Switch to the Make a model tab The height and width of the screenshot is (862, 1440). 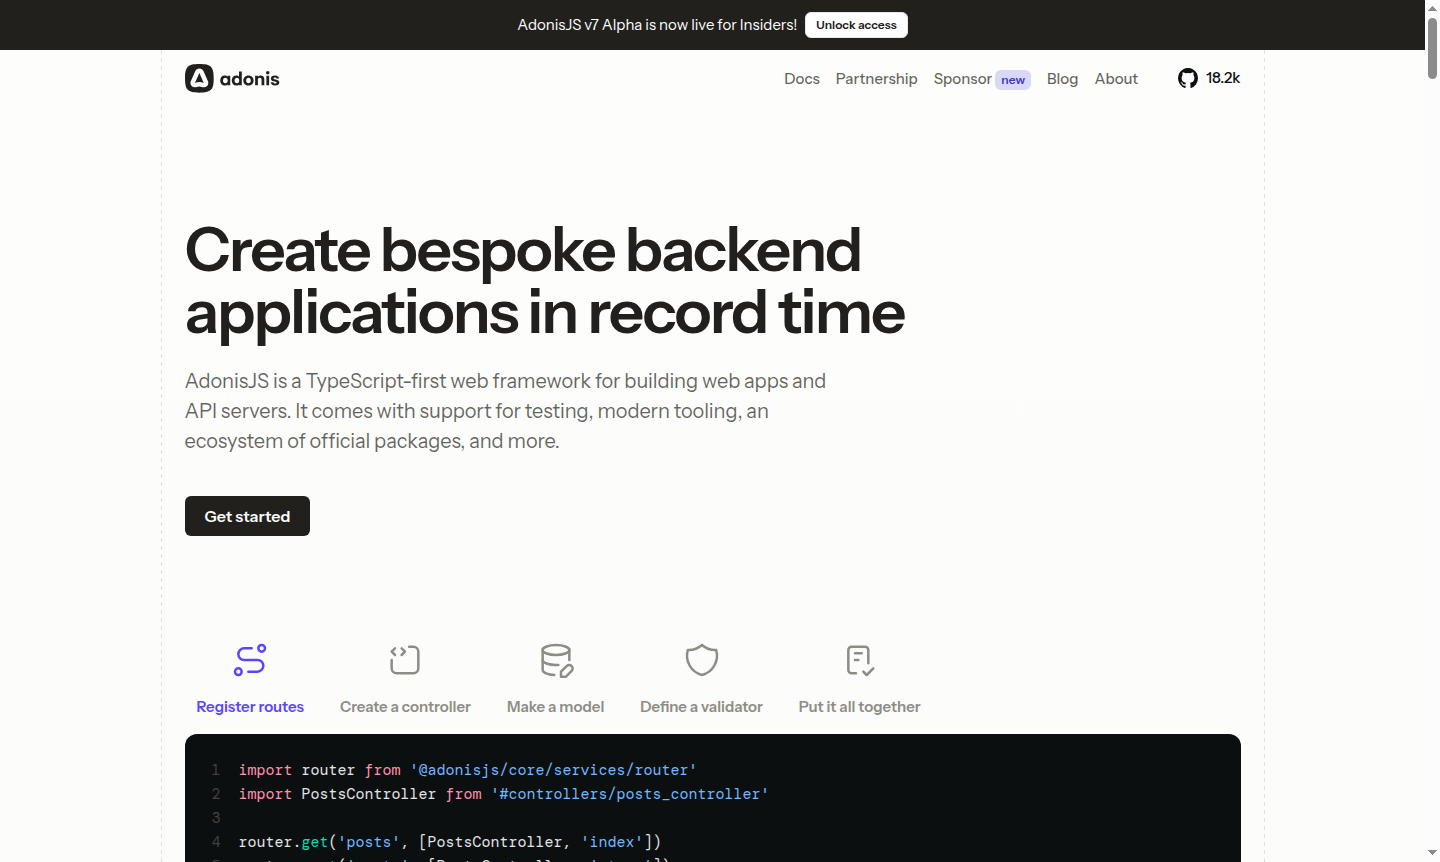click(556, 706)
